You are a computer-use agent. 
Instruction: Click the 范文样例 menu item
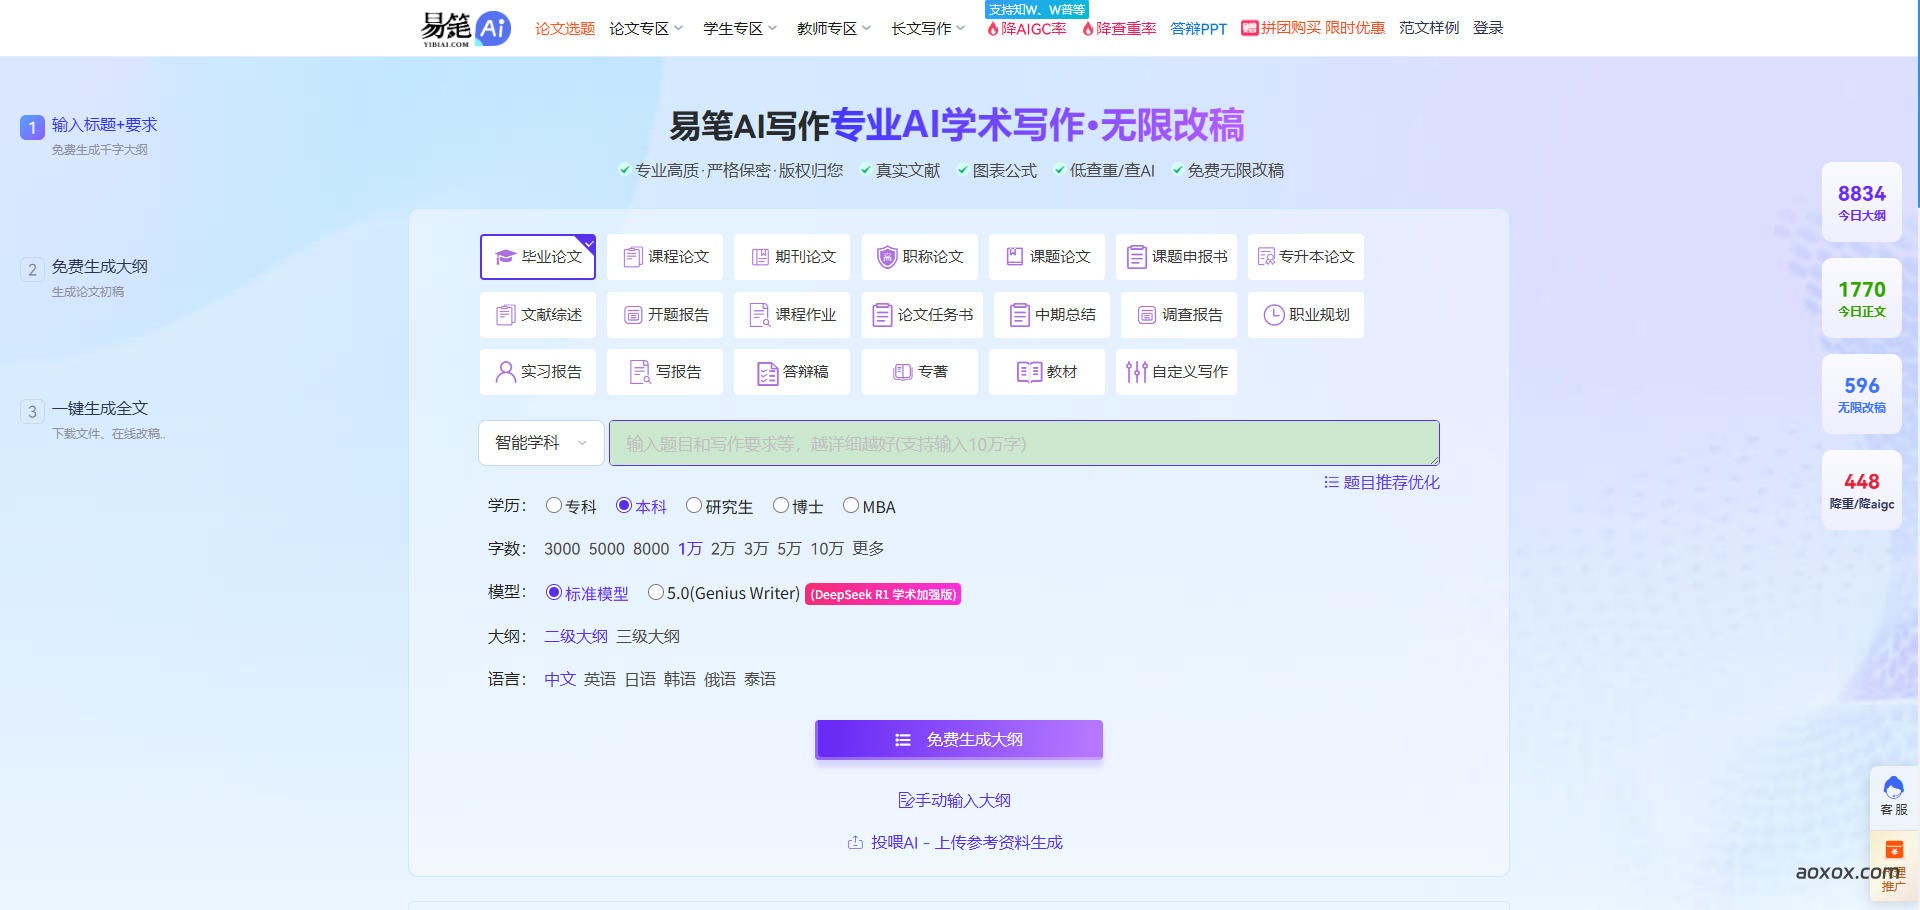click(x=1428, y=28)
